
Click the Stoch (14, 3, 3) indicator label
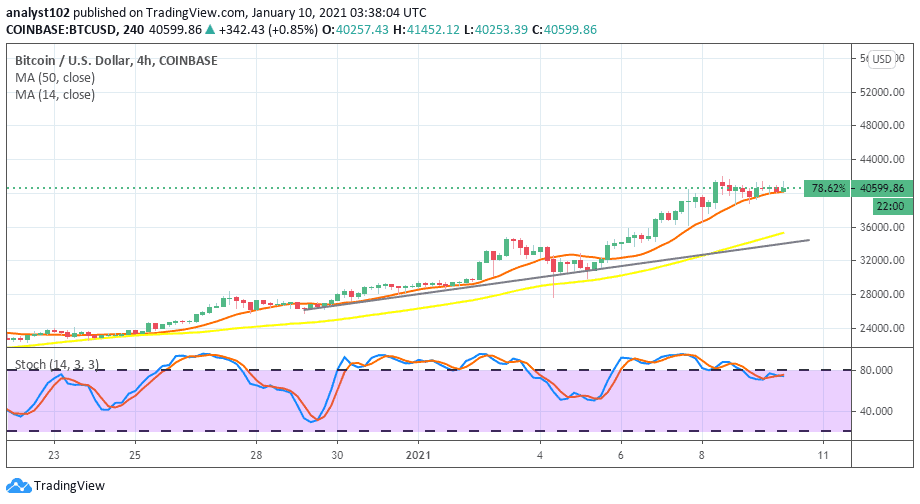(x=57, y=364)
